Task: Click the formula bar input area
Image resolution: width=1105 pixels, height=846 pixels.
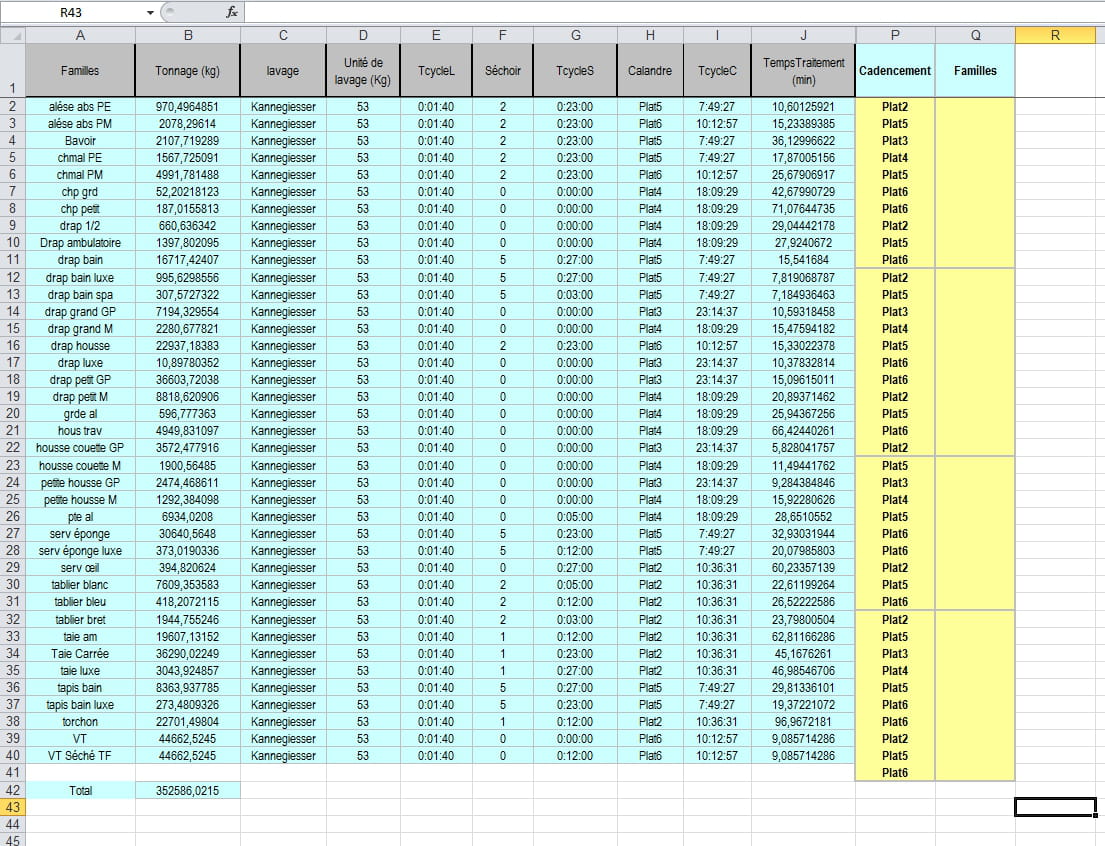Action: point(673,12)
